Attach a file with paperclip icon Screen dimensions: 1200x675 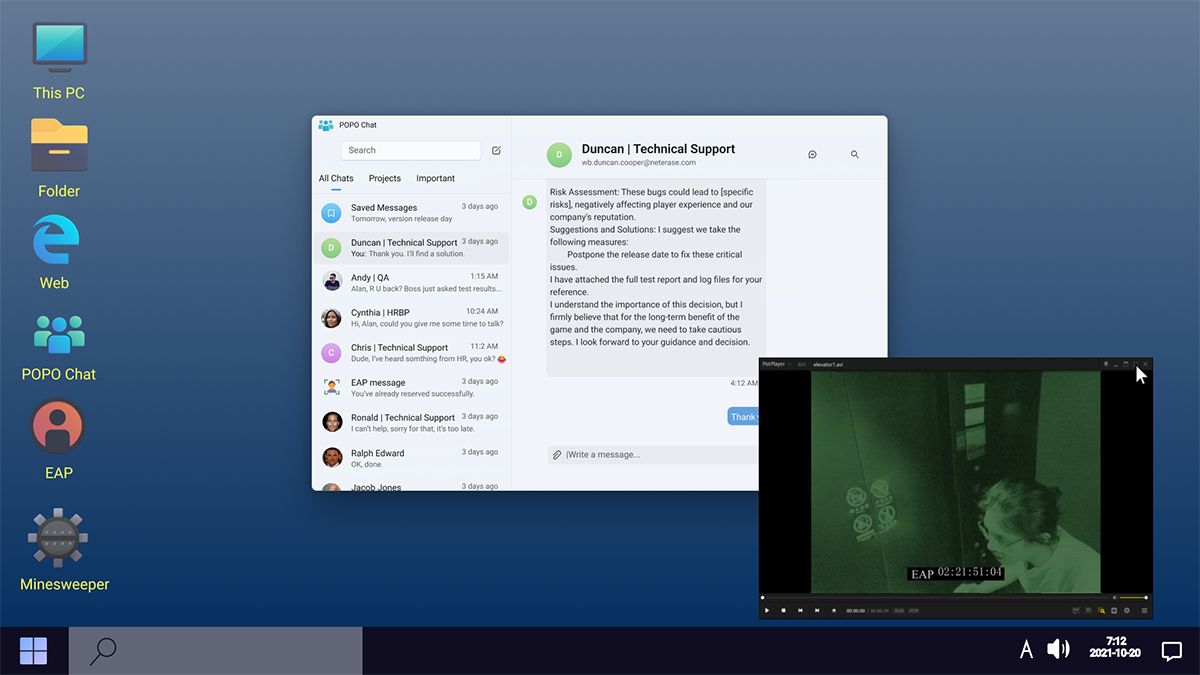[x=557, y=455]
